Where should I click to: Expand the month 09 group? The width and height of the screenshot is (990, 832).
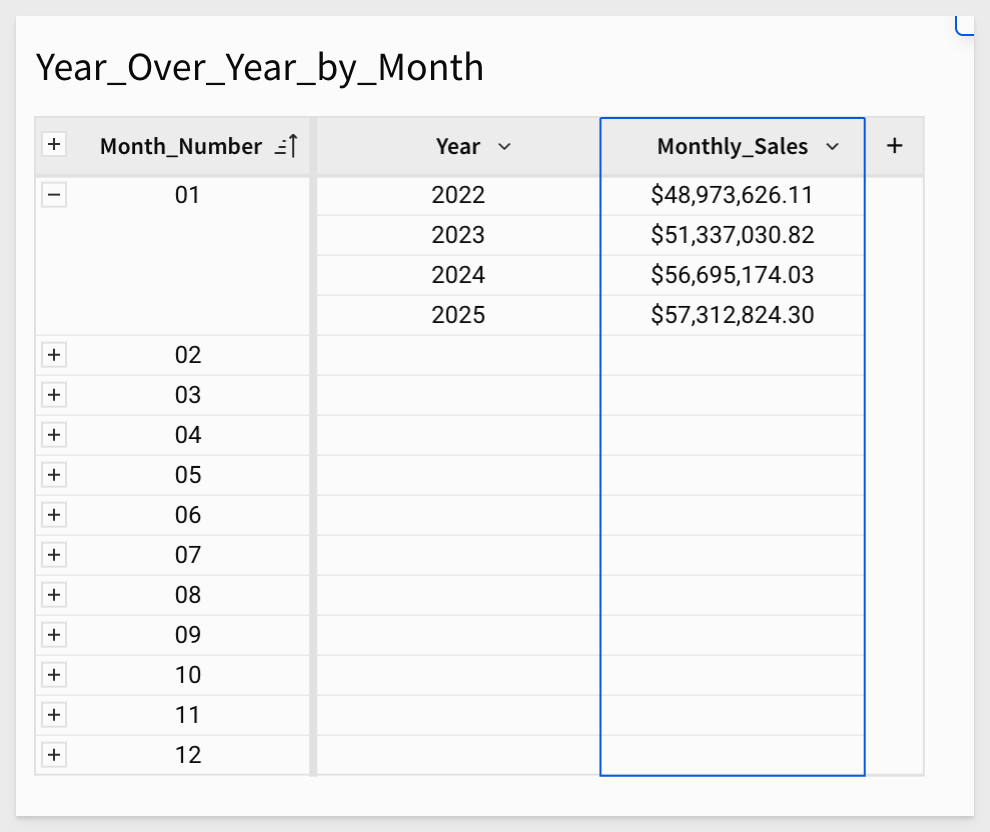coord(54,635)
